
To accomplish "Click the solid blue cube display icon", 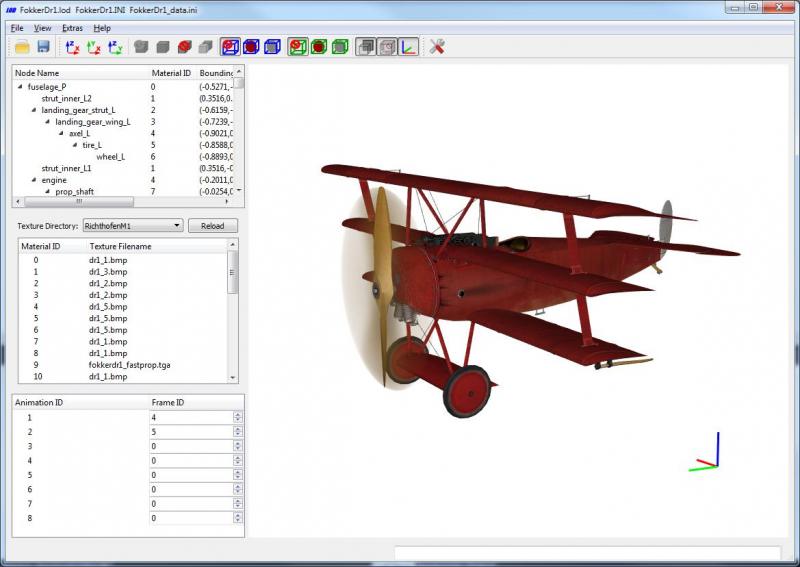I will (273, 47).
